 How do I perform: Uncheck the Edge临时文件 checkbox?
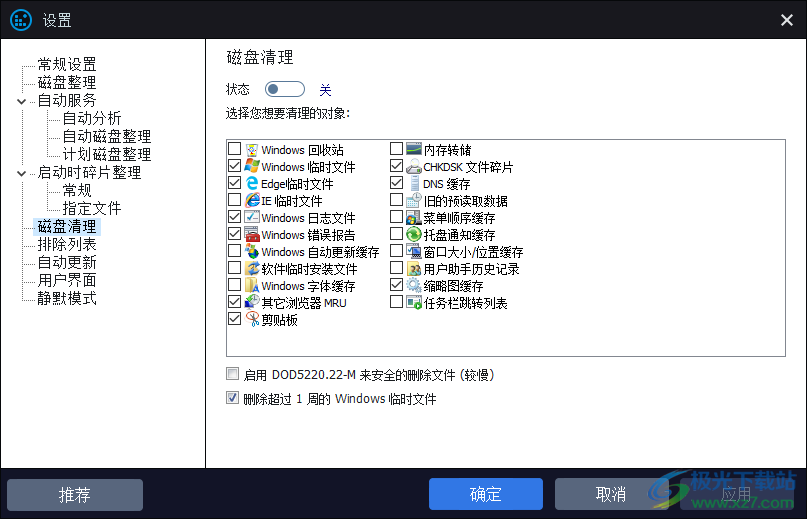coord(234,183)
